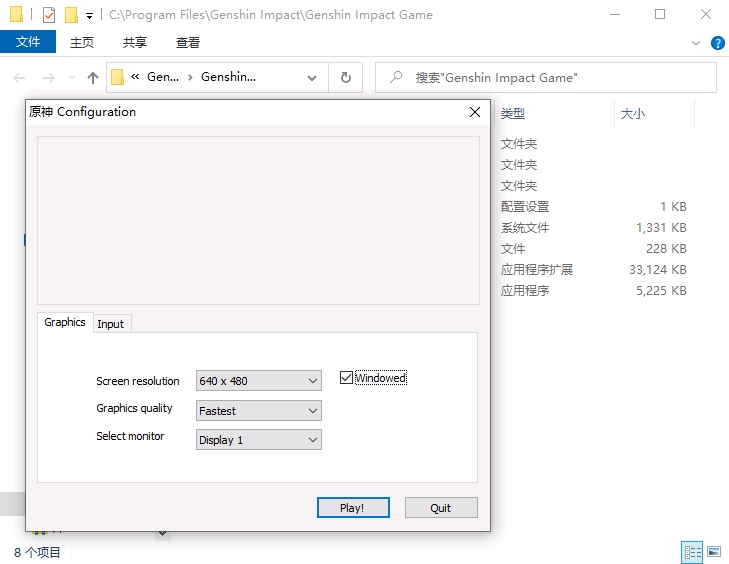The image size is (729, 564).
Task: Open the Graphics quality dropdown
Action: coord(258,411)
